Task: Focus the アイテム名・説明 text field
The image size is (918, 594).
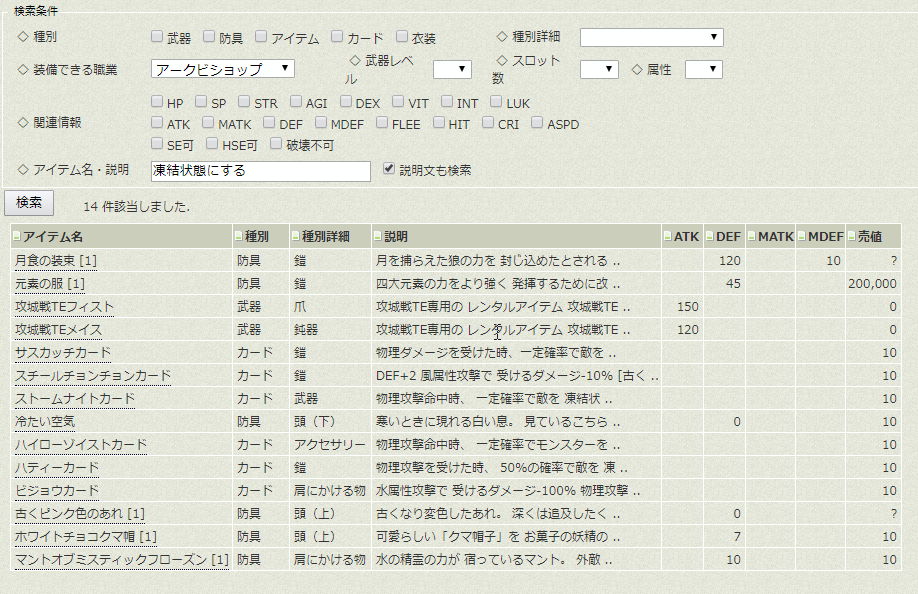Action: click(x=261, y=171)
